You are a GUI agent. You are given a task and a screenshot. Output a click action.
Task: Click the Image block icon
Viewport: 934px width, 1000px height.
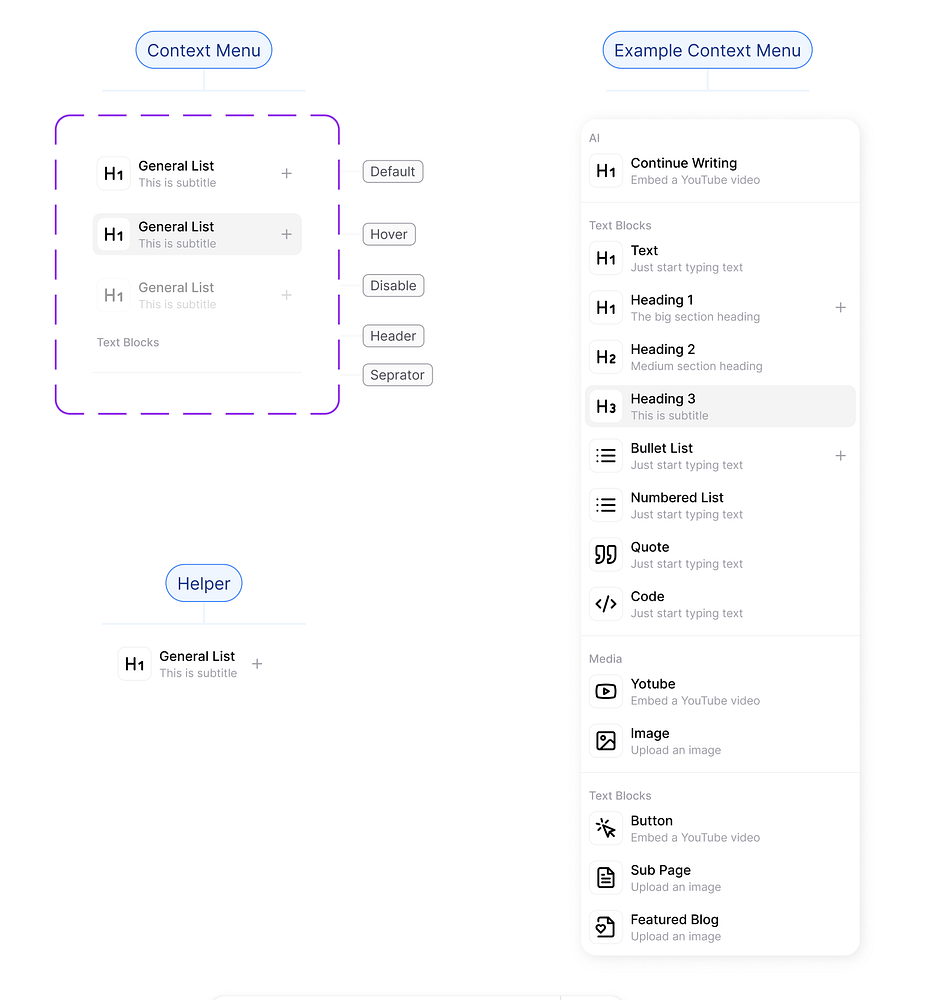(x=606, y=741)
